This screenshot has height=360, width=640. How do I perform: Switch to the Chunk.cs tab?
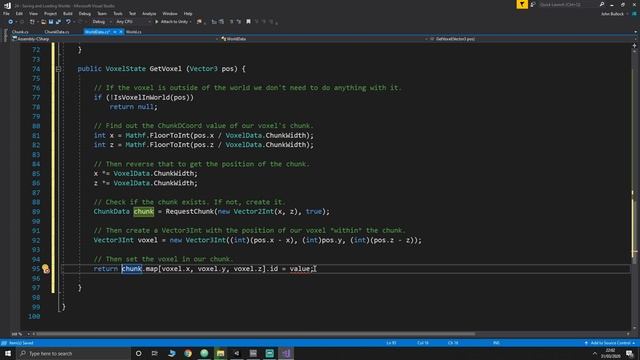coord(20,32)
